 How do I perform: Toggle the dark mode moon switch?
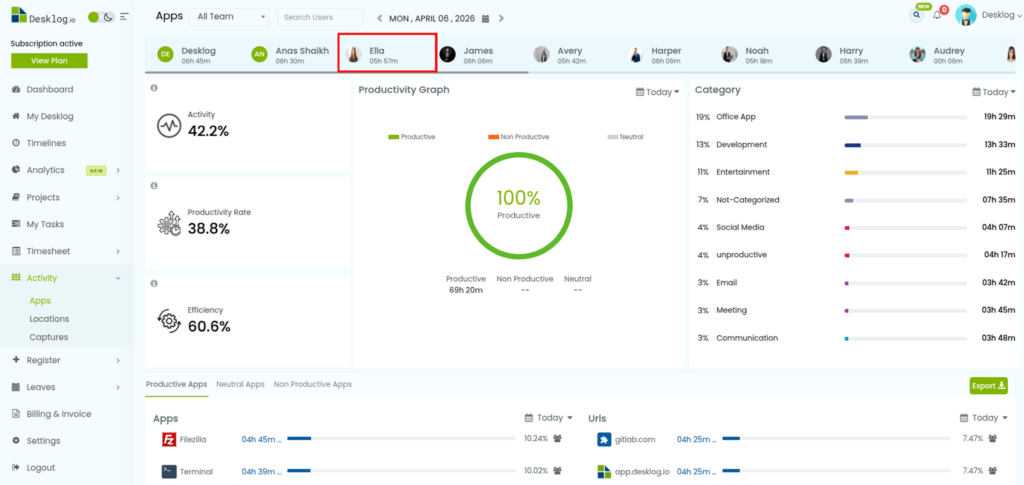(x=108, y=17)
